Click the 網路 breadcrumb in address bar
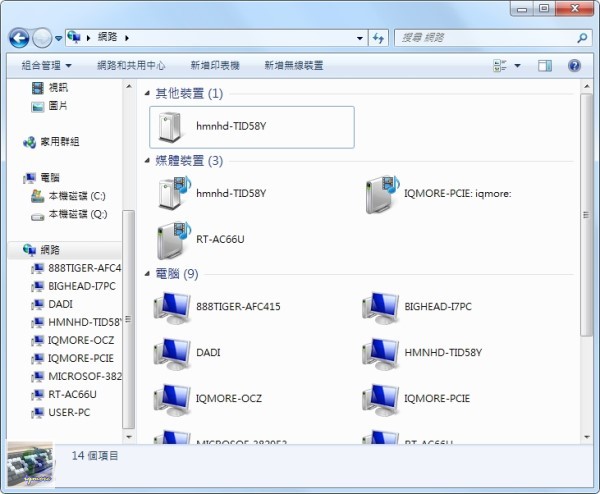Image resolution: width=600 pixels, height=494 pixels. [108, 37]
